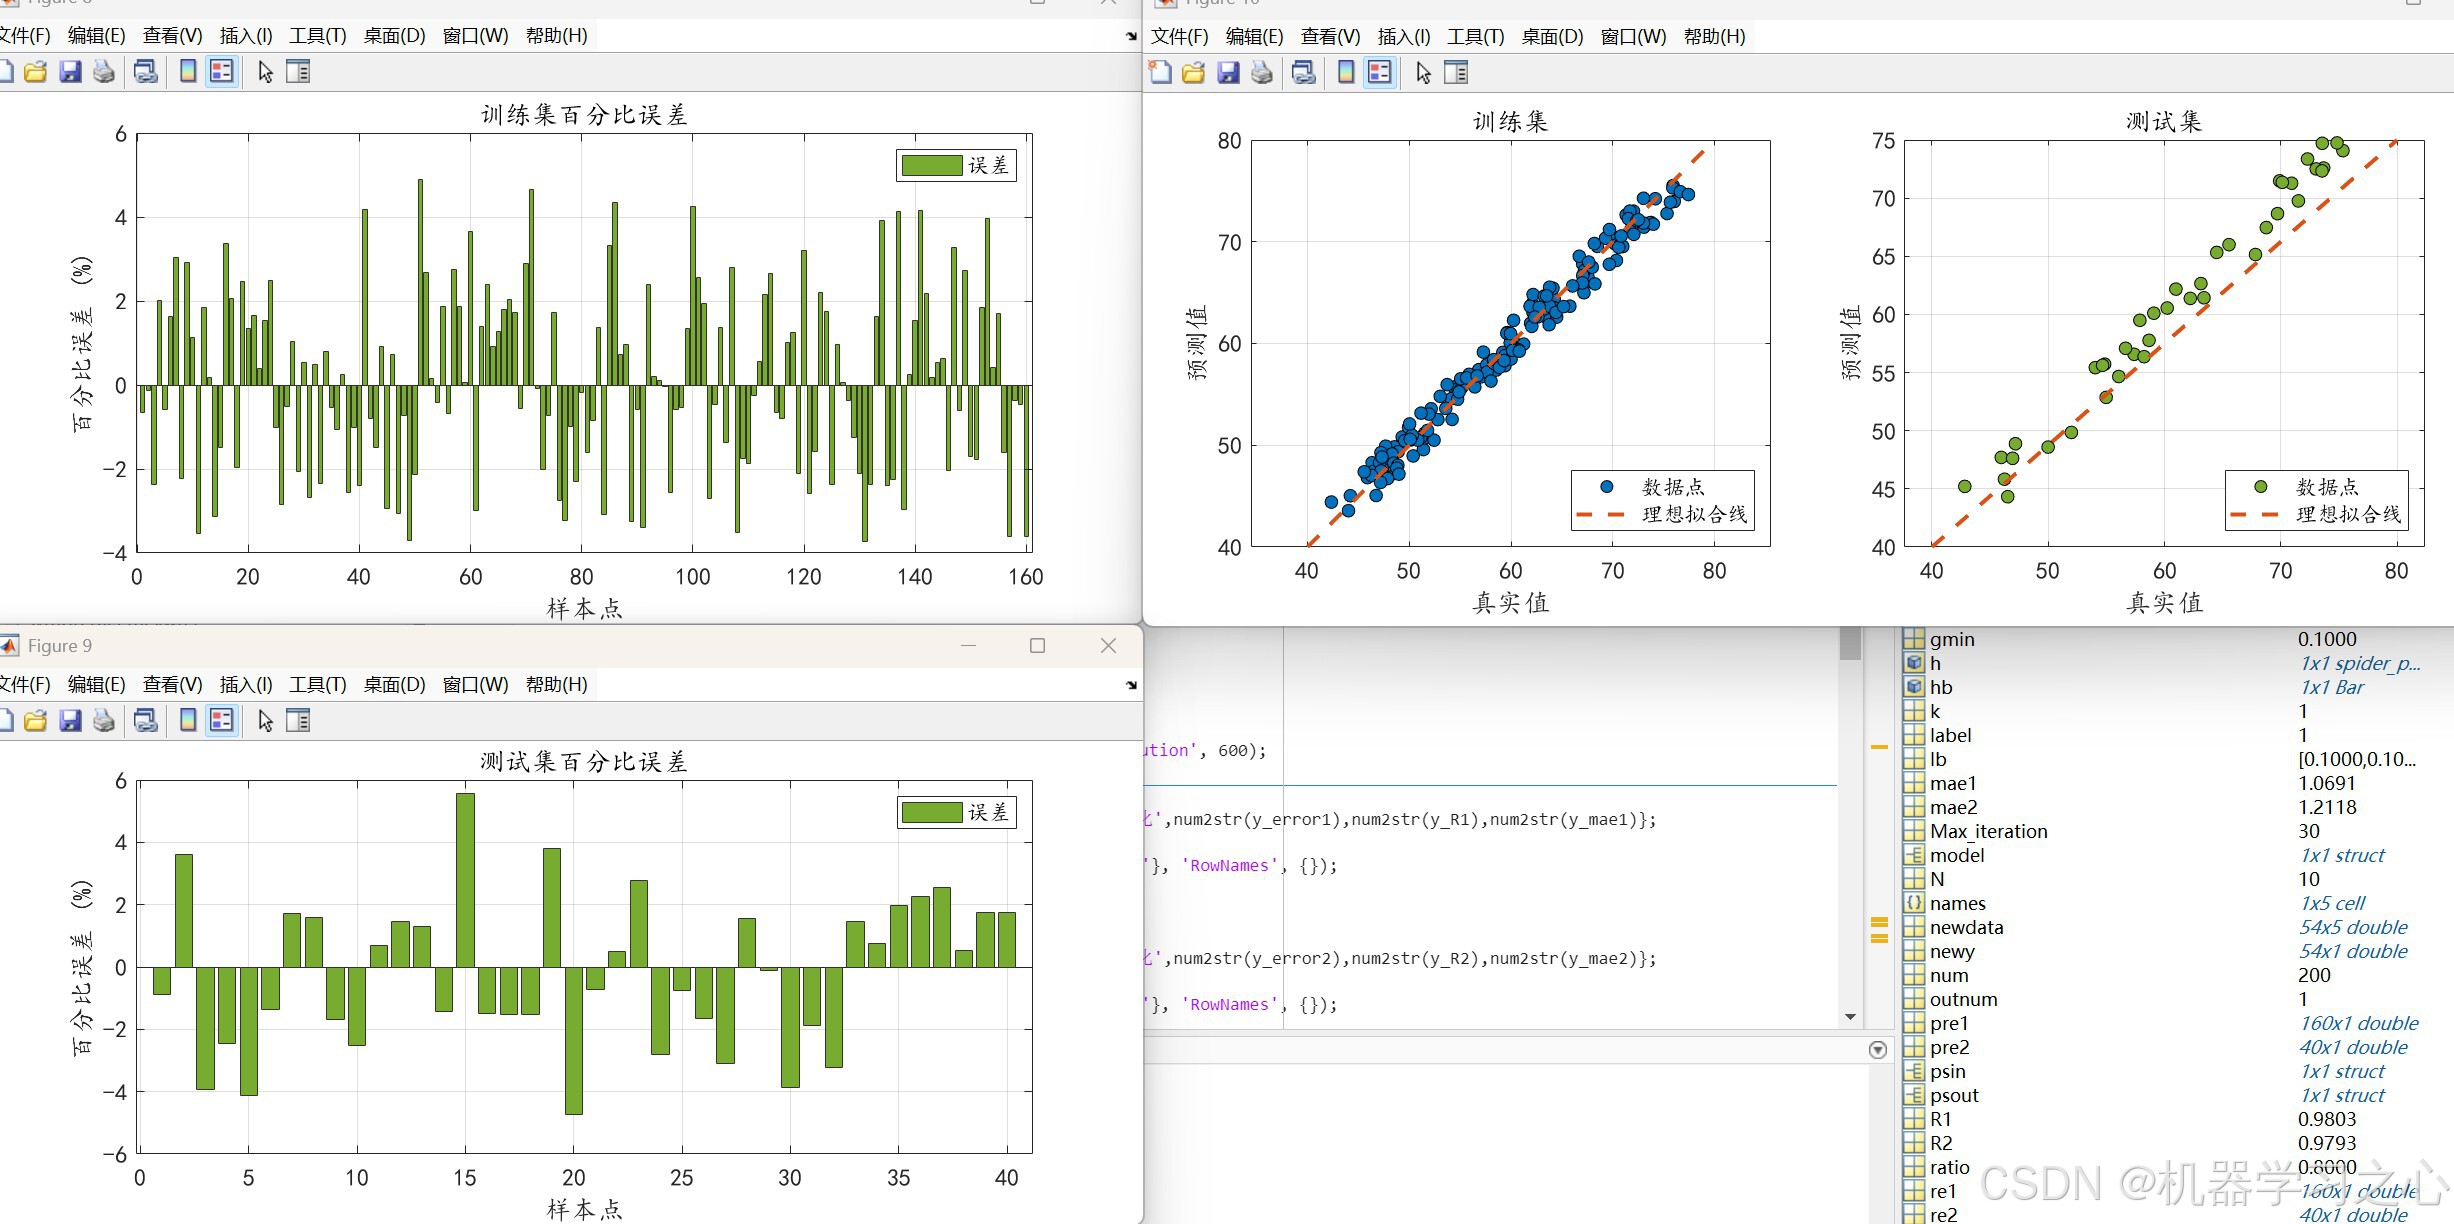Click Link Plots icon in Figure 9 toolbar
This screenshot has height=1224, width=2454.
pyautogui.click(x=146, y=720)
